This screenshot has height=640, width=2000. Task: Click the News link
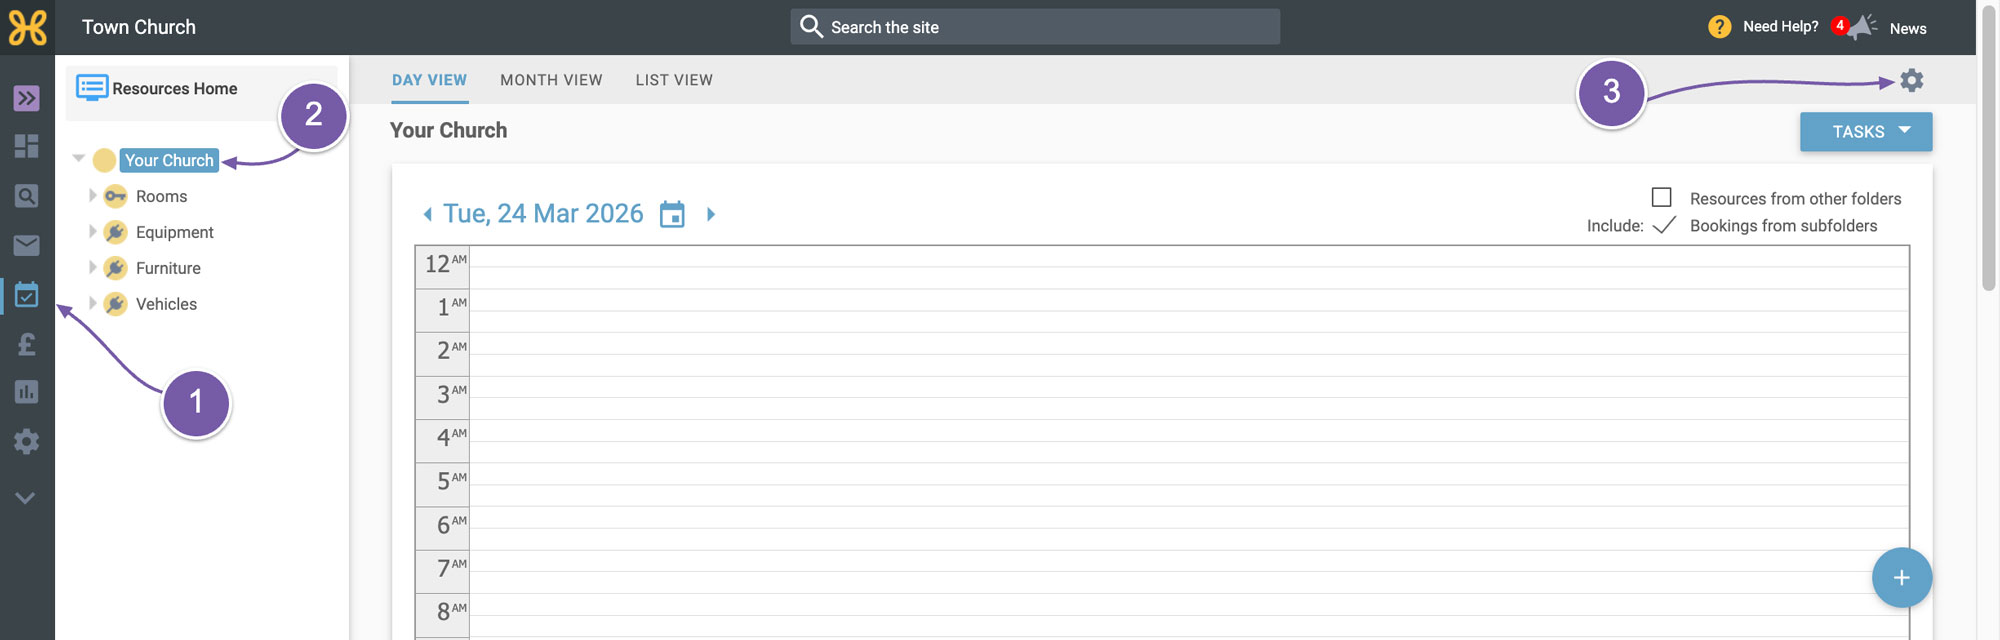pyautogui.click(x=1907, y=28)
